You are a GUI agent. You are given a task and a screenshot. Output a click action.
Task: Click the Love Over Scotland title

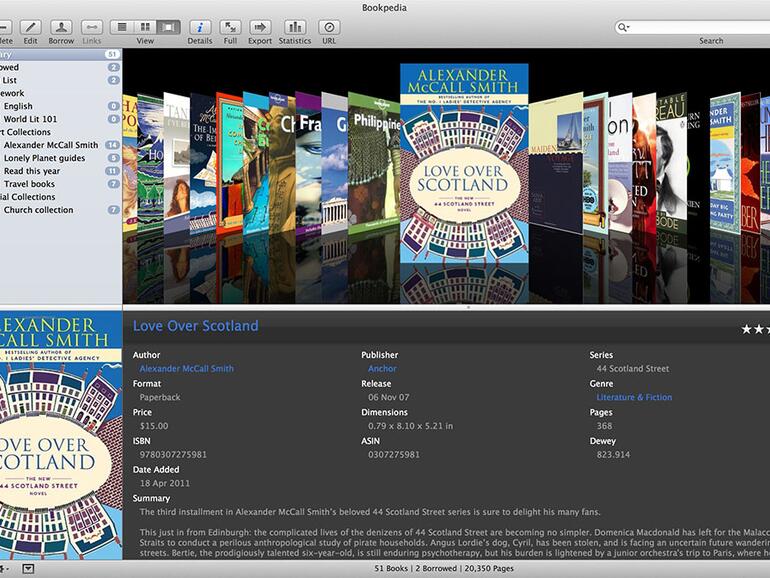[x=195, y=326]
